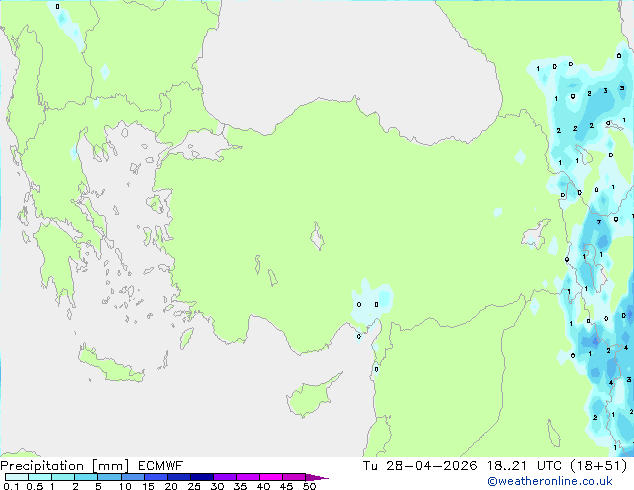The image size is (634, 490).
Task: Click the legend value "35"
Action: coord(240,486)
